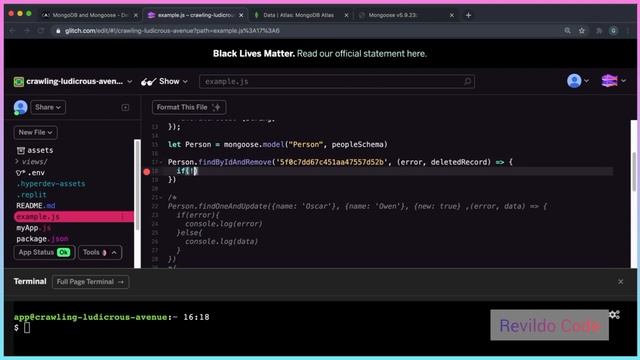This screenshot has height=360, width=640.
Task: Open the crawling-ludicrous-avenue project menu
Action: [x=73, y=81]
